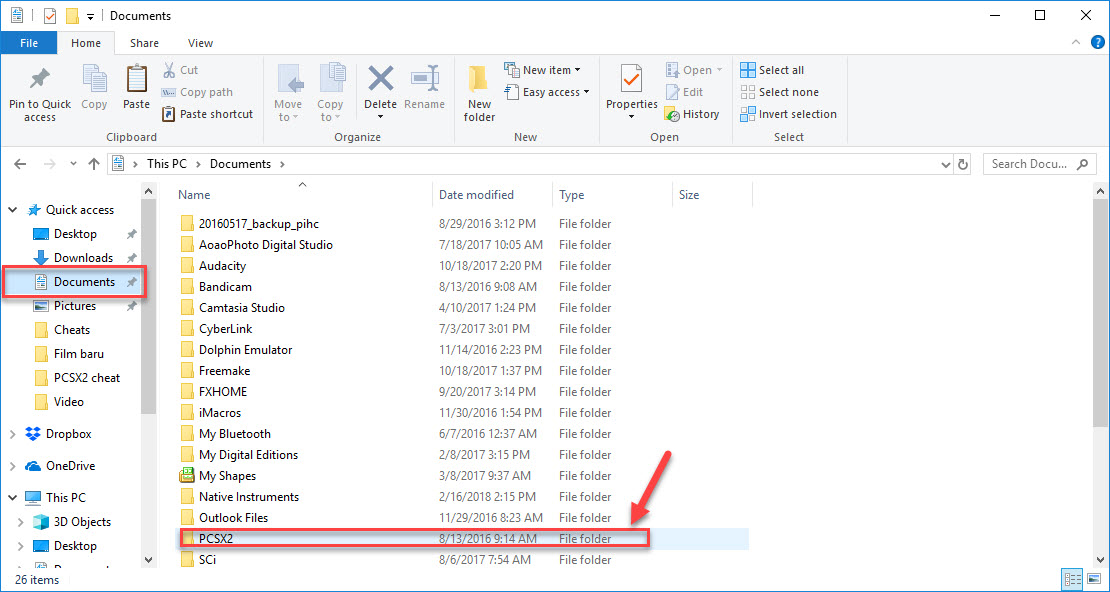Switch to Details view icon in status bar
The image size is (1110, 592).
pyautogui.click(x=1072, y=578)
